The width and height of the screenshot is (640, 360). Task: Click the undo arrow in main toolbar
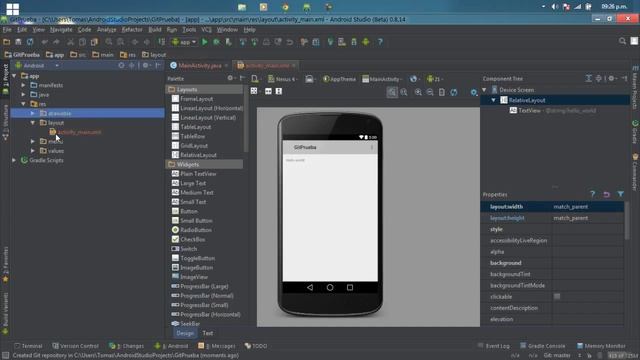44,42
